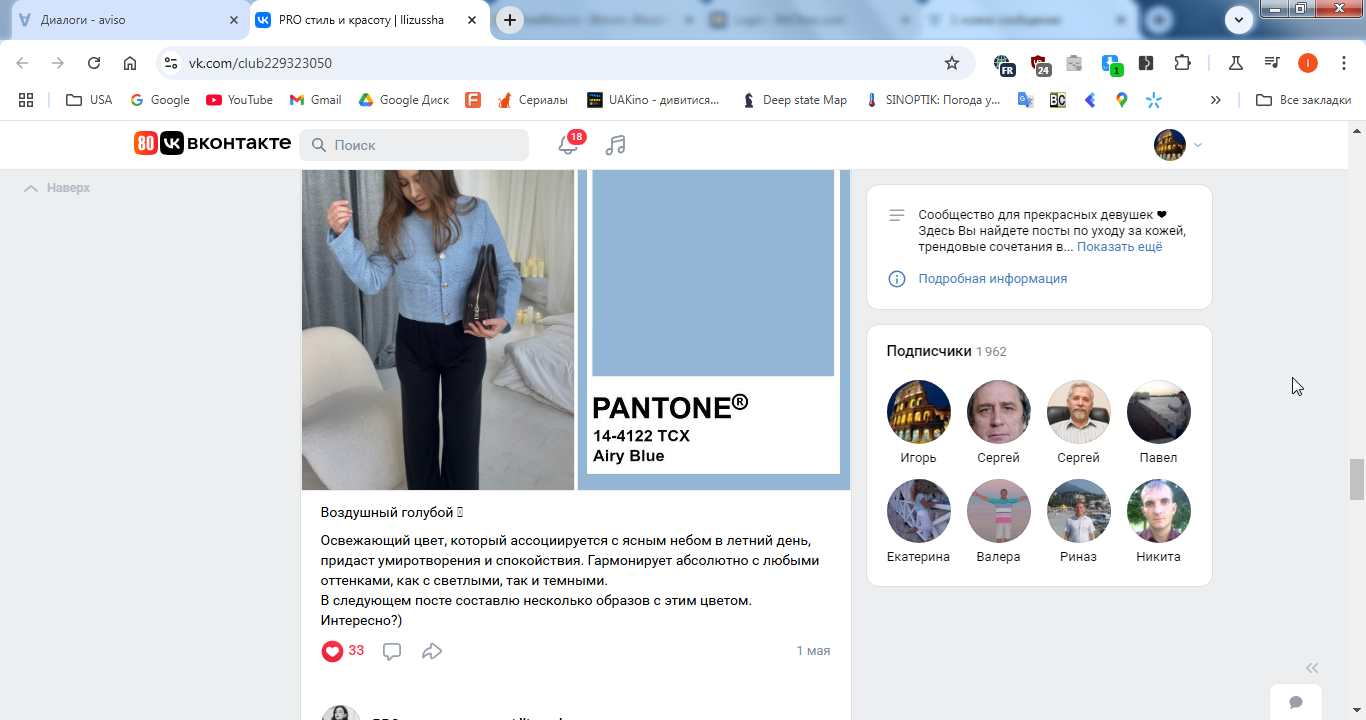Open the BC bookmark icon

coord(1057,100)
